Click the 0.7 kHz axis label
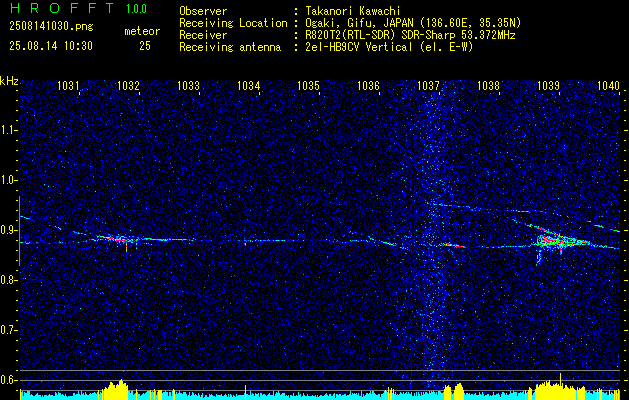 [x=7, y=330]
